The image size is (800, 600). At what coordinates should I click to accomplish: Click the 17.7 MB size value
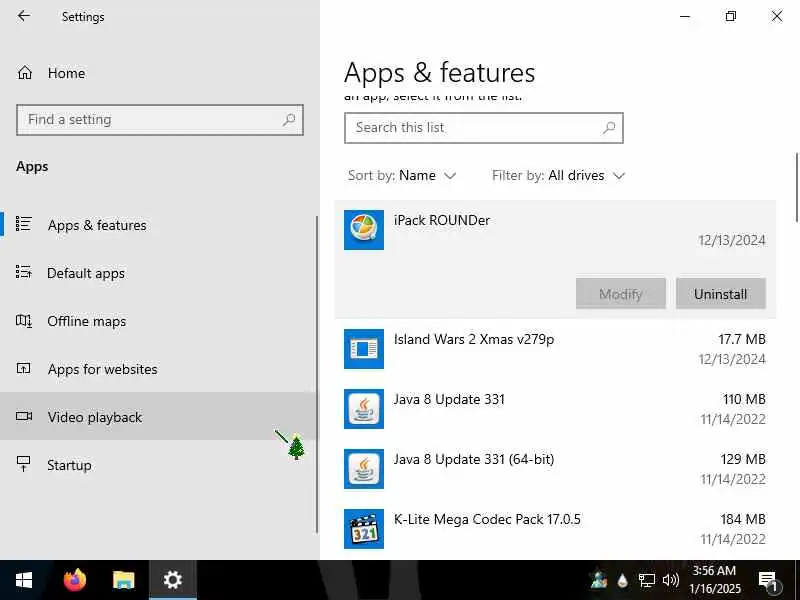(x=742, y=339)
